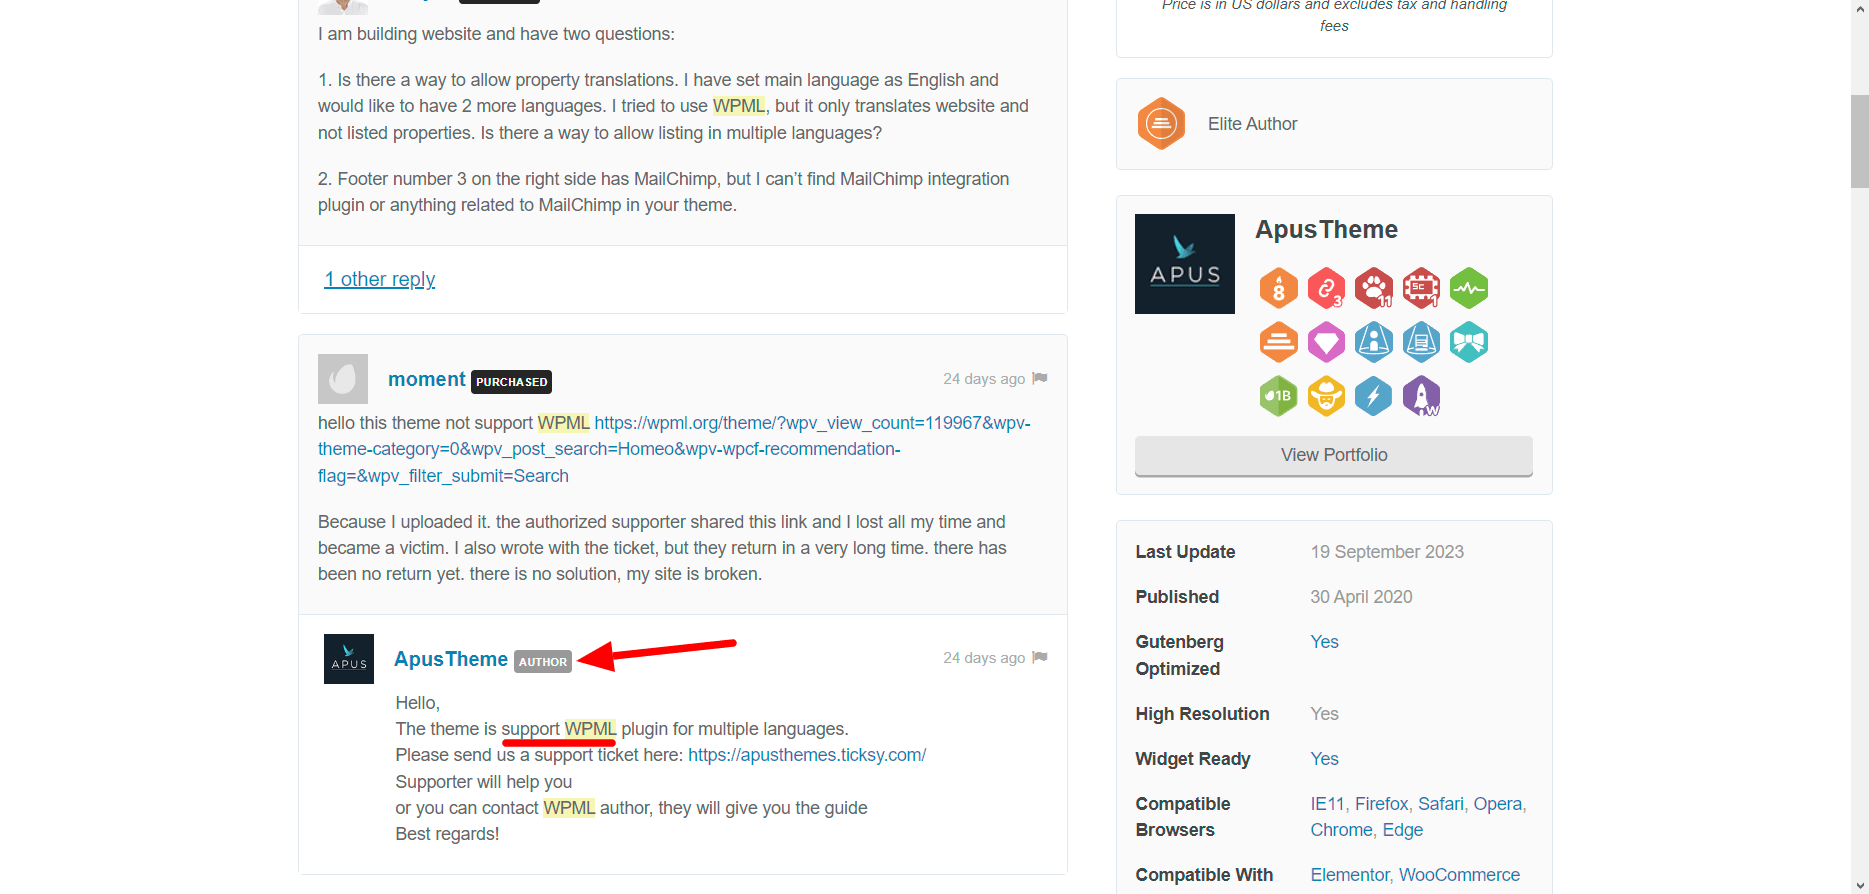Image resolution: width=1869 pixels, height=894 pixels.
Task: Click the blue spotlight document badge
Action: [x=1421, y=343]
